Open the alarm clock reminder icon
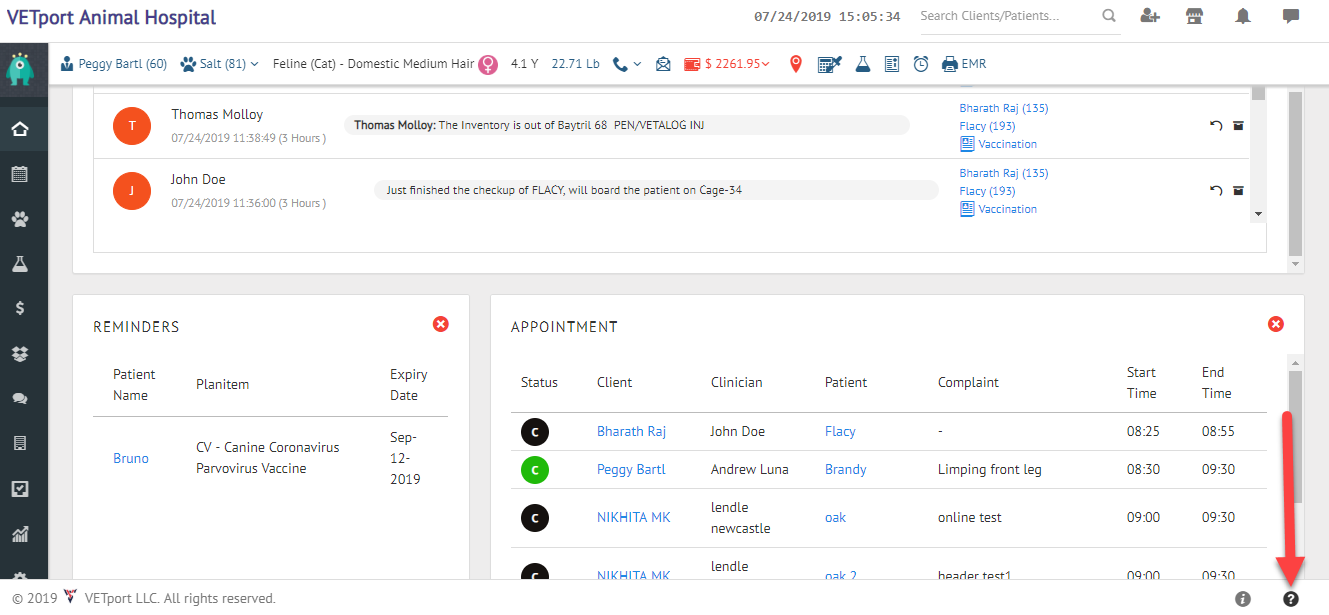Screen dimensions: 1329x615 coord(921,64)
